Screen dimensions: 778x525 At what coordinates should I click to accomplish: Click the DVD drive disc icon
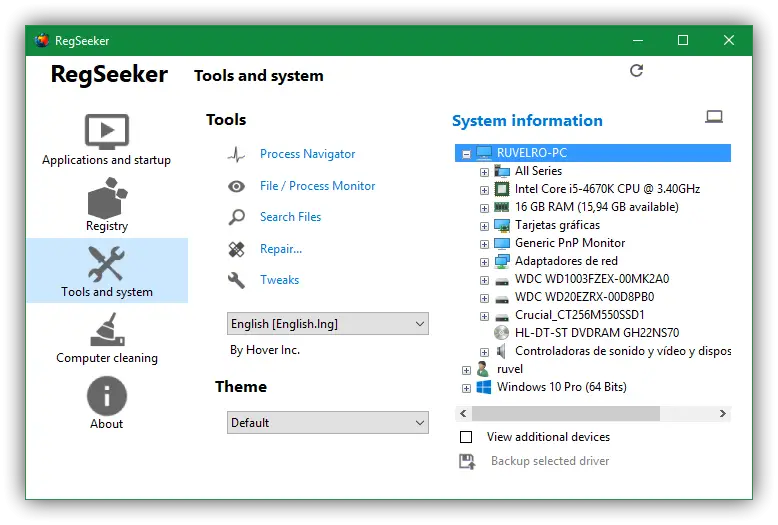point(502,332)
